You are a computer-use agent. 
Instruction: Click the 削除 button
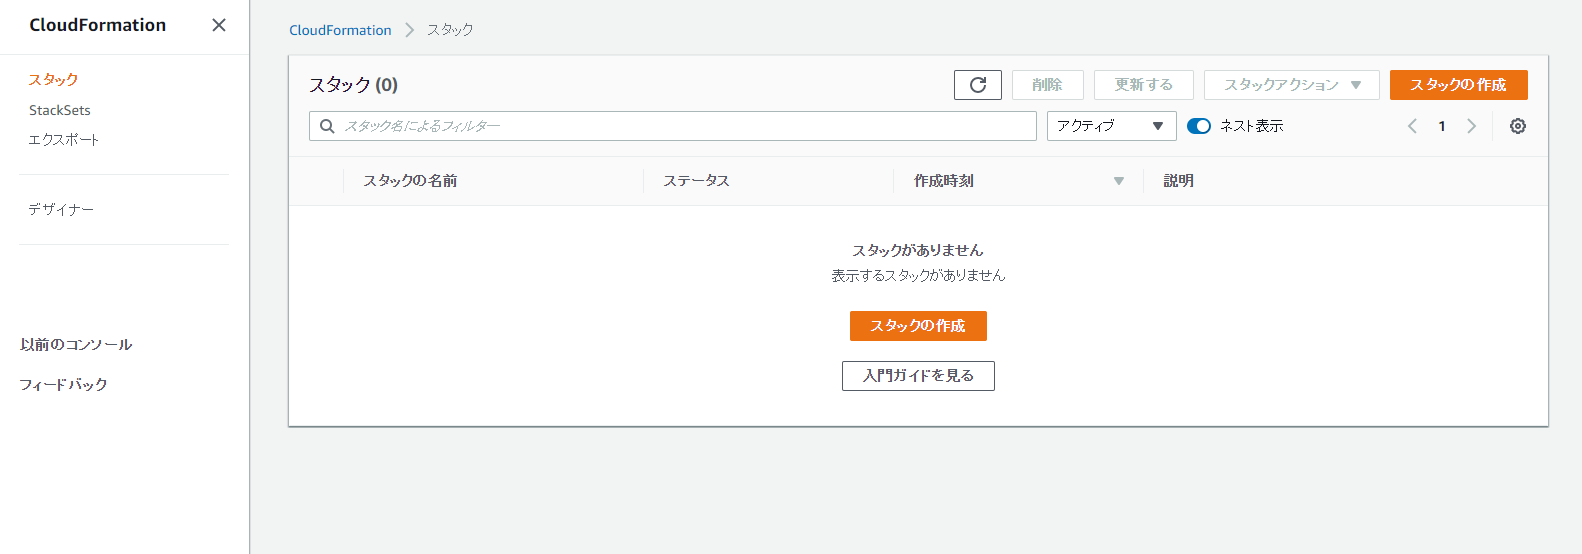[x=1047, y=85]
